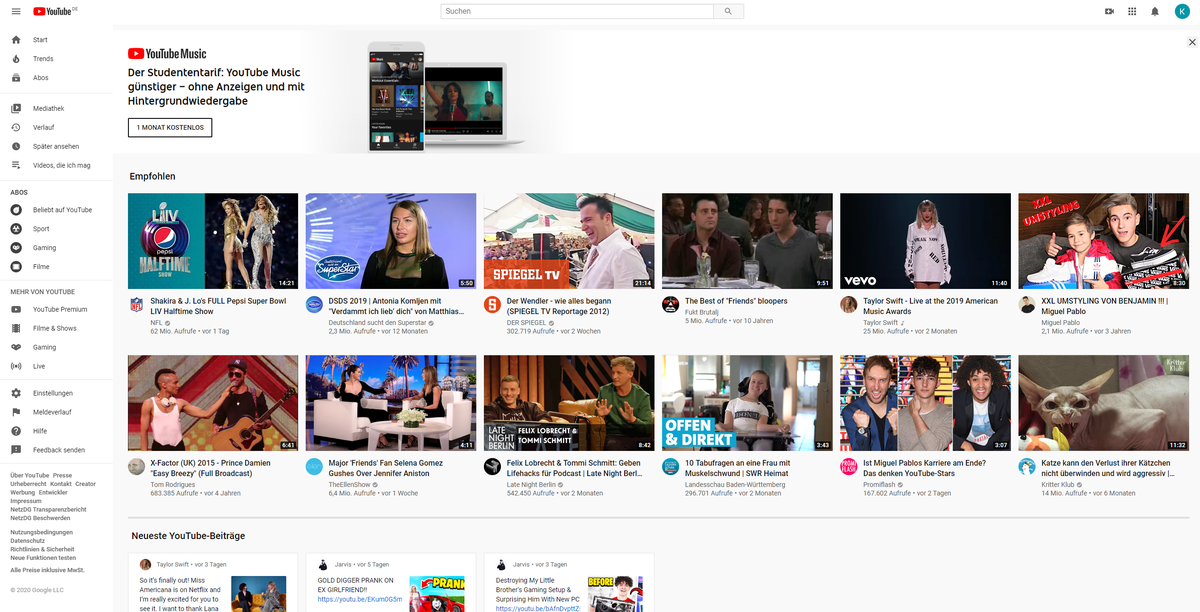The width and height of the screenshot is (1200, 612).
Task: Click the Neue Funktionen testen link
Action: click(x=43, y=557)
